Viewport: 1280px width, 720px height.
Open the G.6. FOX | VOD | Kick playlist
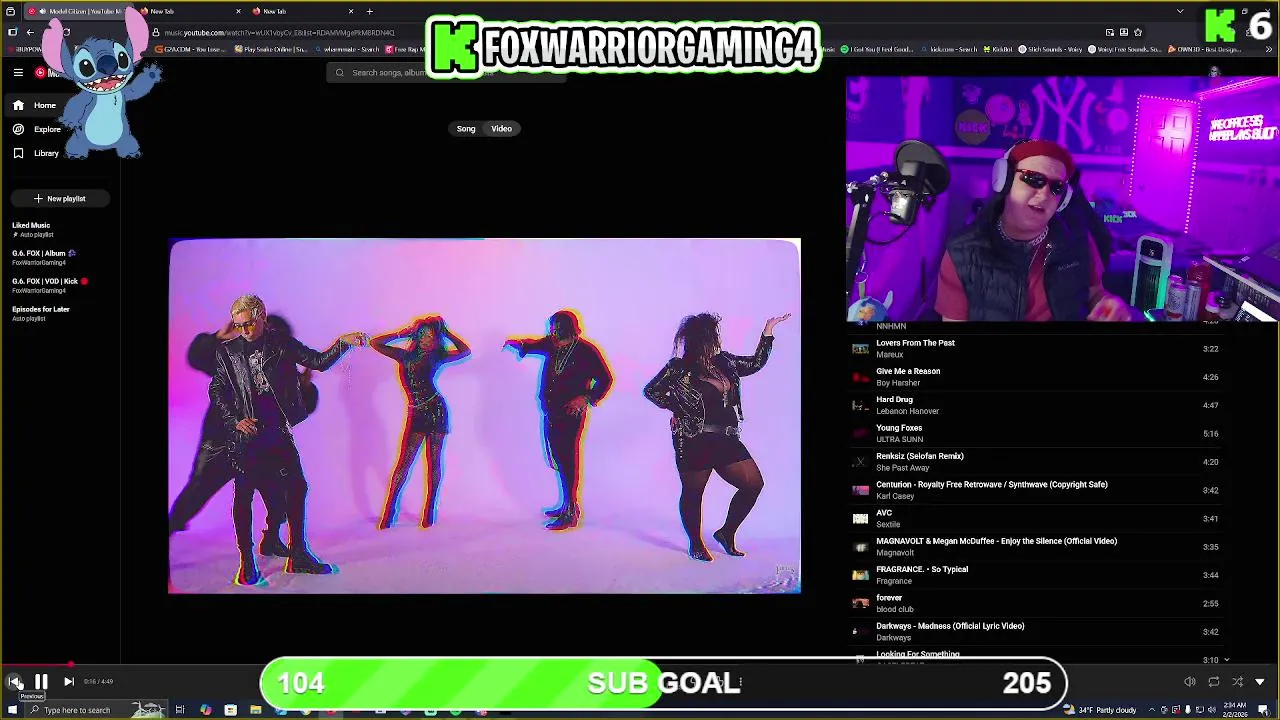pos(60,285)
